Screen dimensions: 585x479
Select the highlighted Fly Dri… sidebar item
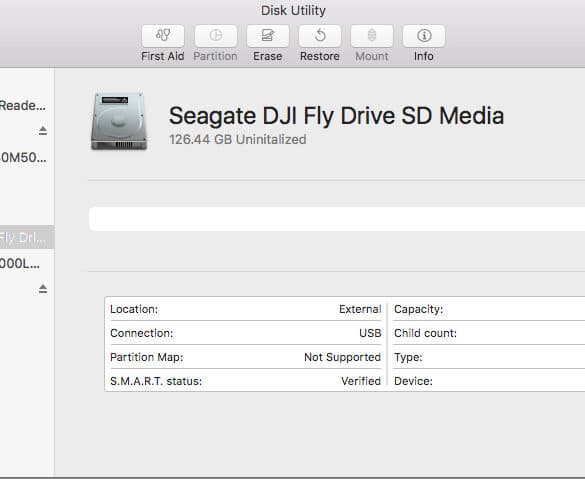pos(27,237)
